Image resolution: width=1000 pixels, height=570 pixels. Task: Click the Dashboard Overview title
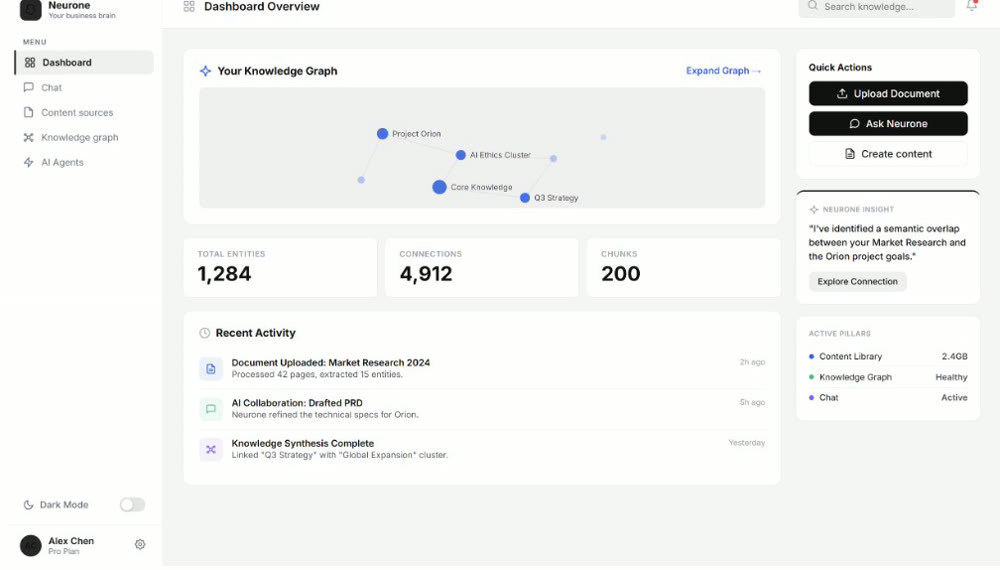click(261, 6)
